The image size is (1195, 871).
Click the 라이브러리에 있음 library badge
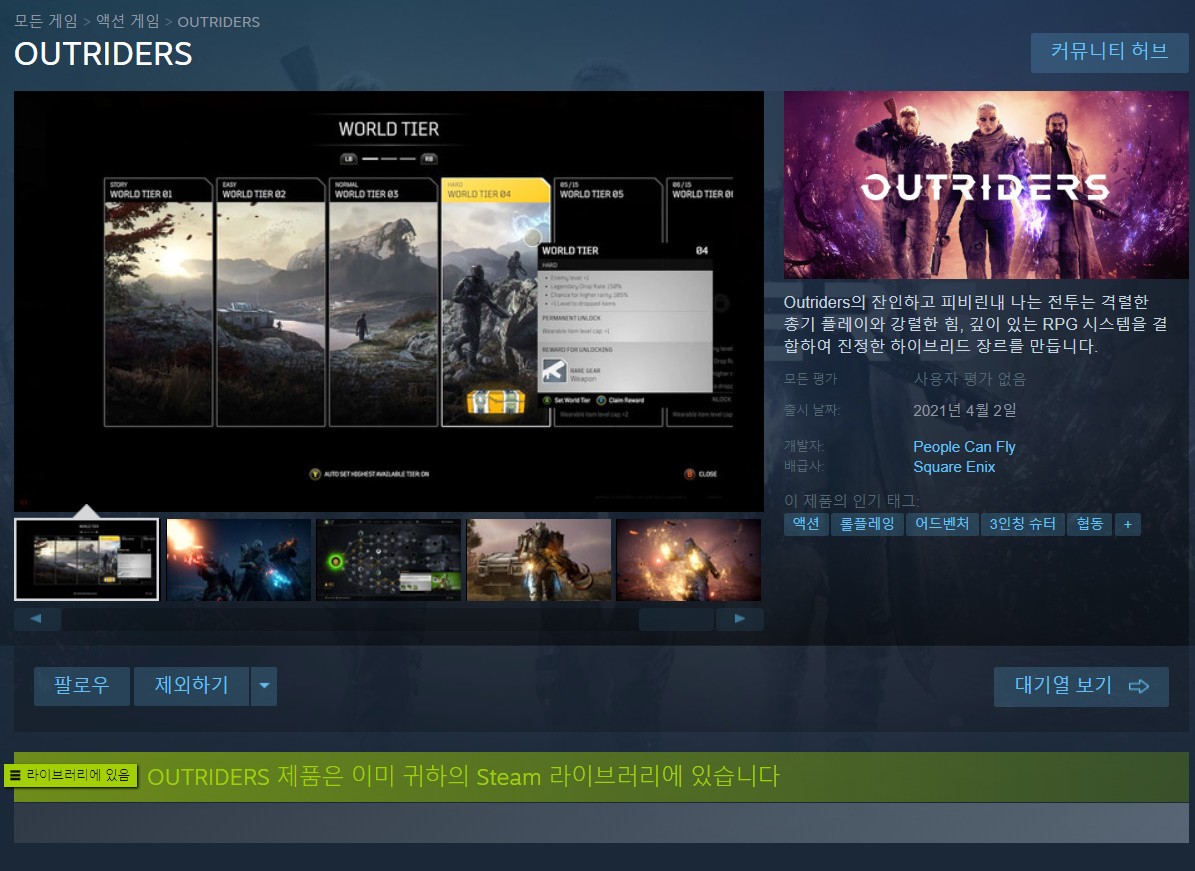click(x=71, y=775)
